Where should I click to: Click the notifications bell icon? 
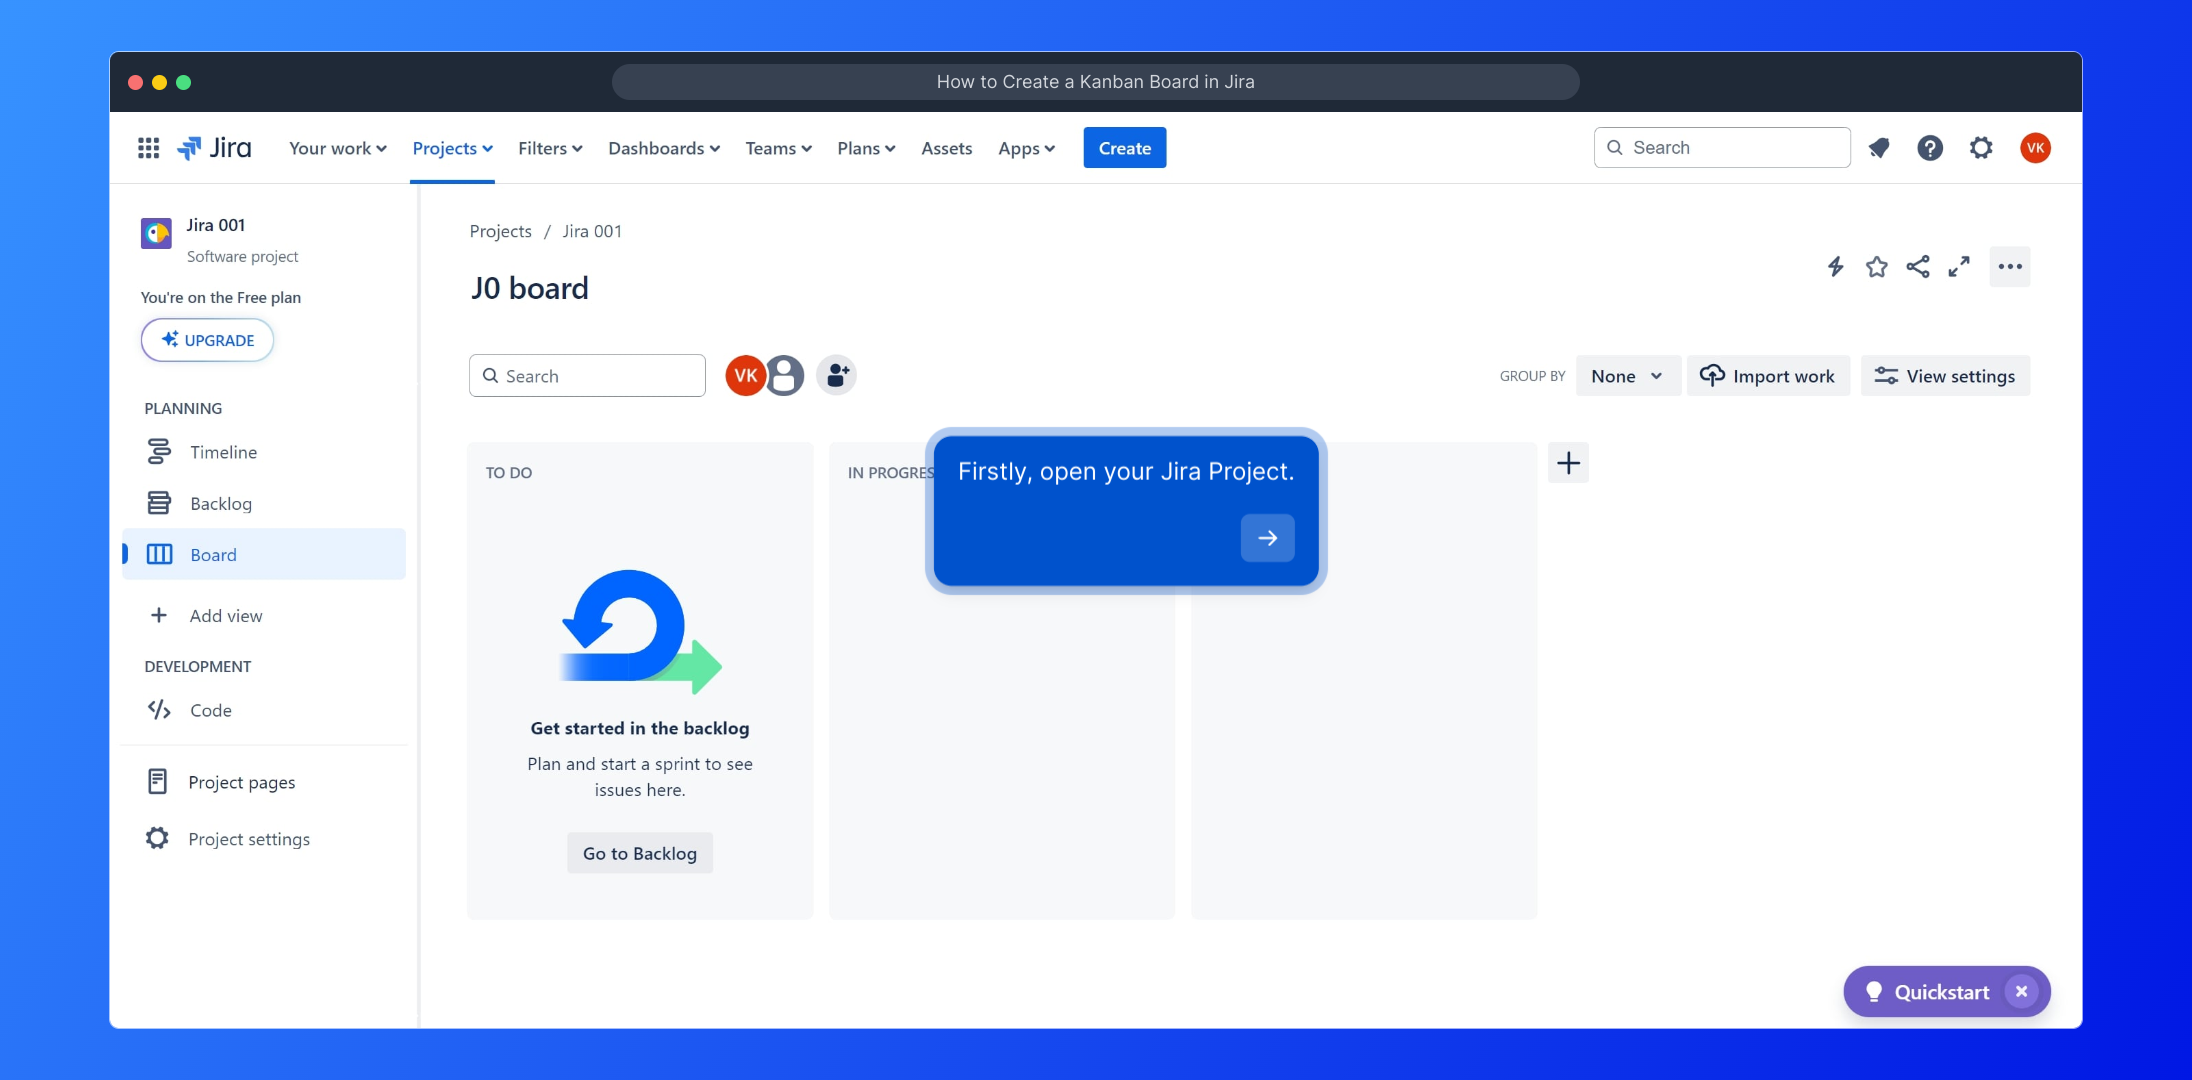coord(1879,148)
